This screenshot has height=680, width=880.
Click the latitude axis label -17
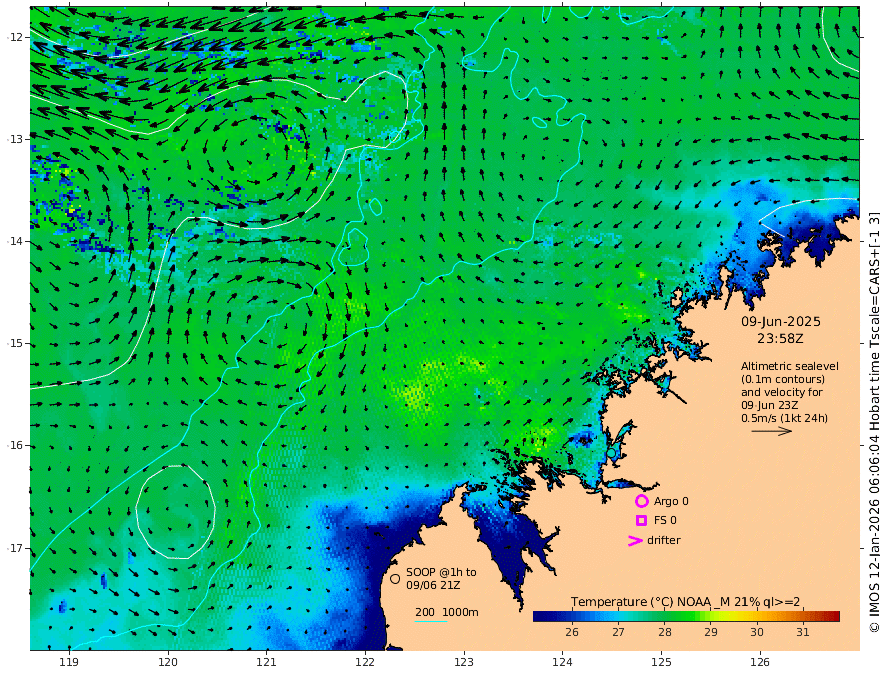coord(15,548)
